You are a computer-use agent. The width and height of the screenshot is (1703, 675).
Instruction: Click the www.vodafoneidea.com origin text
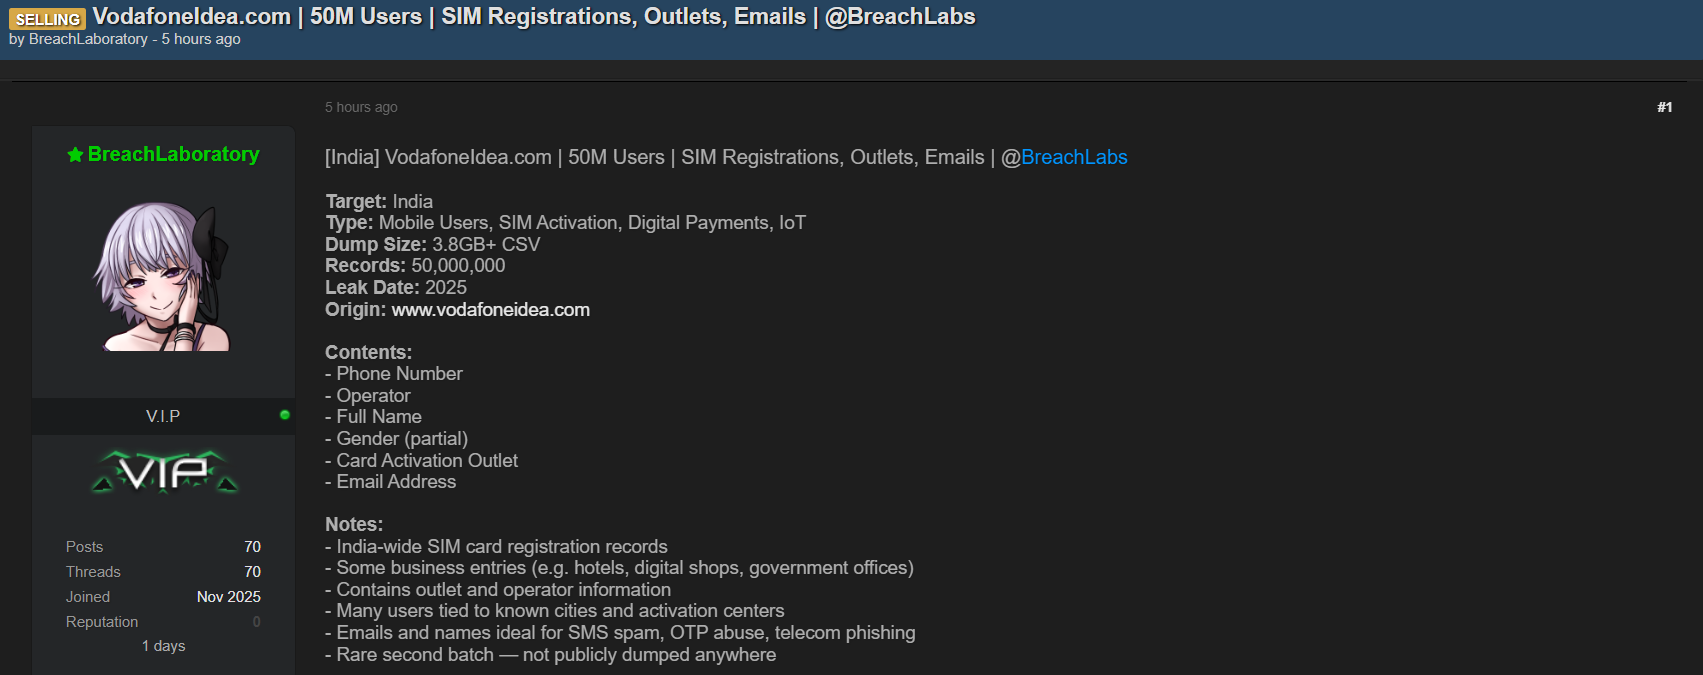[x=490, y=310]
